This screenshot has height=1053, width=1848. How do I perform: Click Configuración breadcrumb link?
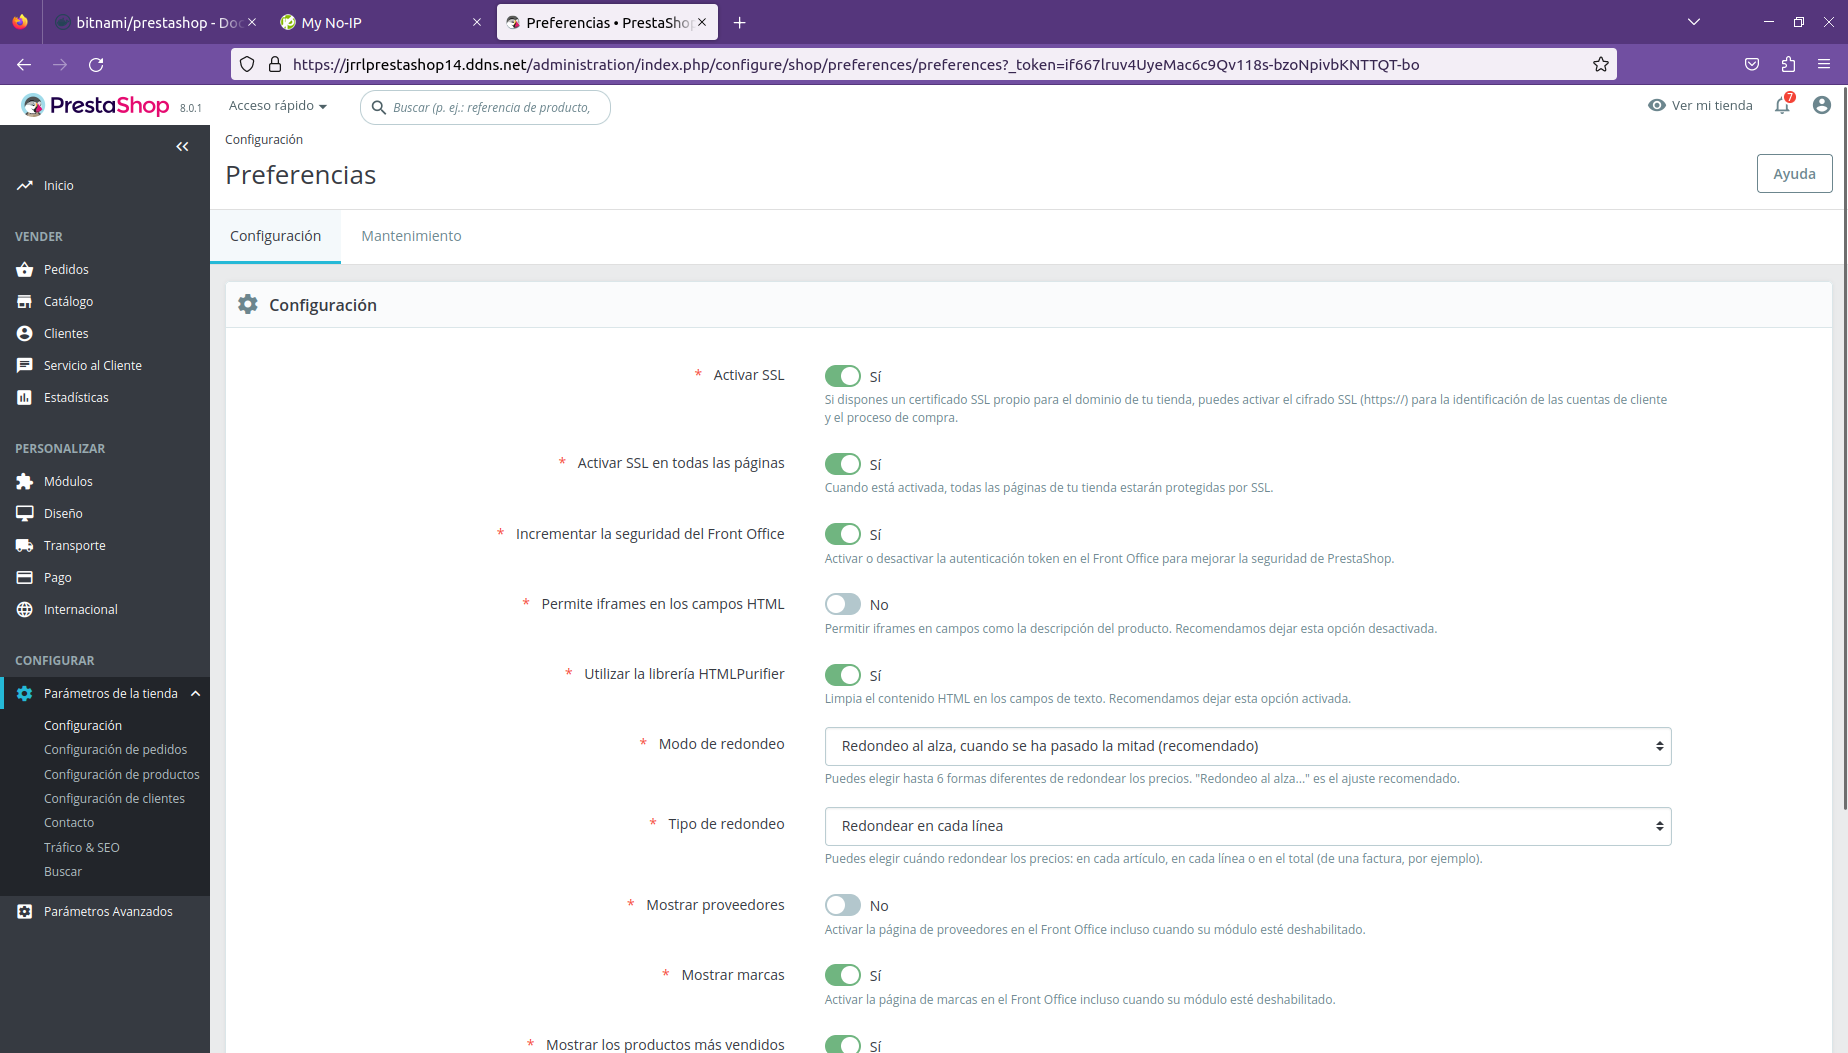(x=264, y=139)
